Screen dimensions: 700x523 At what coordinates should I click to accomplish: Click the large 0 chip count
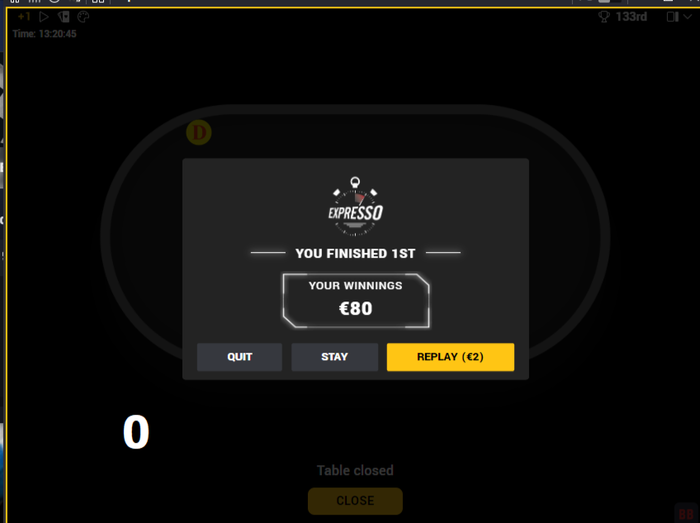coord(136,432)
